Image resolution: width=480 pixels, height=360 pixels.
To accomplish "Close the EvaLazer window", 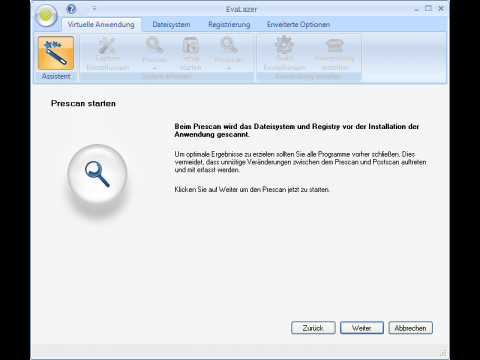I will 441,8.
